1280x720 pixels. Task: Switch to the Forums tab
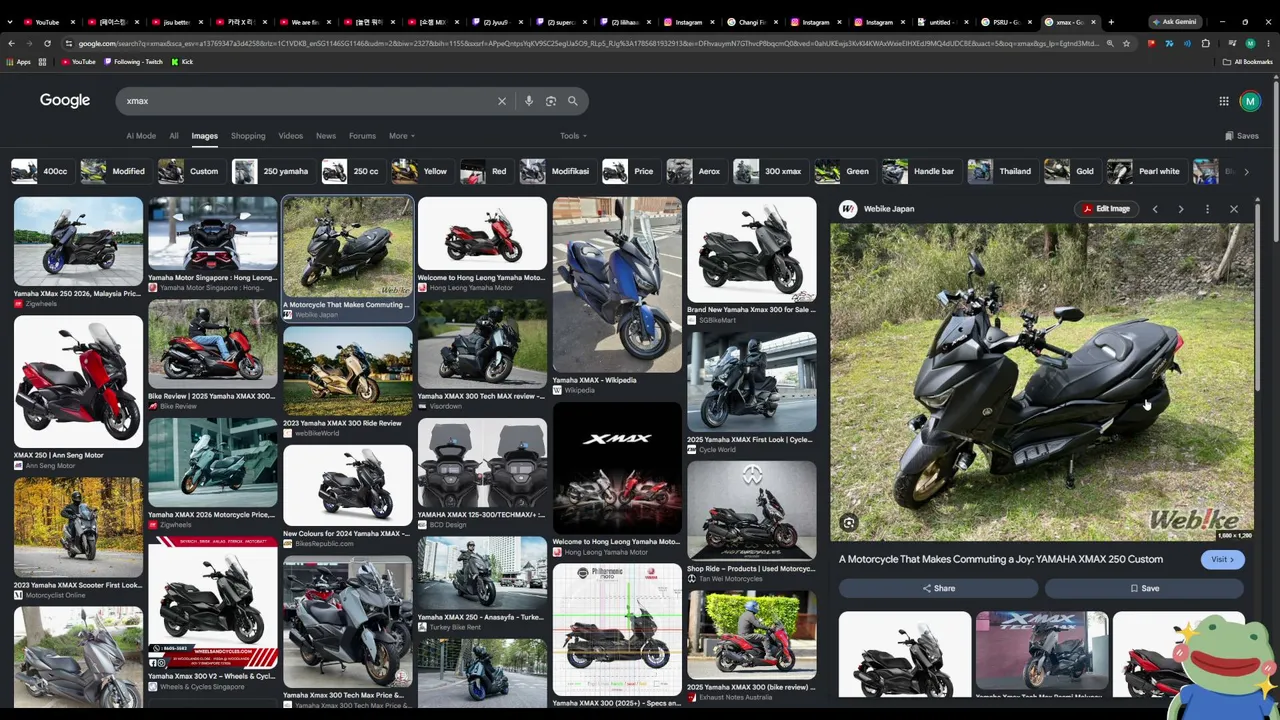[362, 136]
